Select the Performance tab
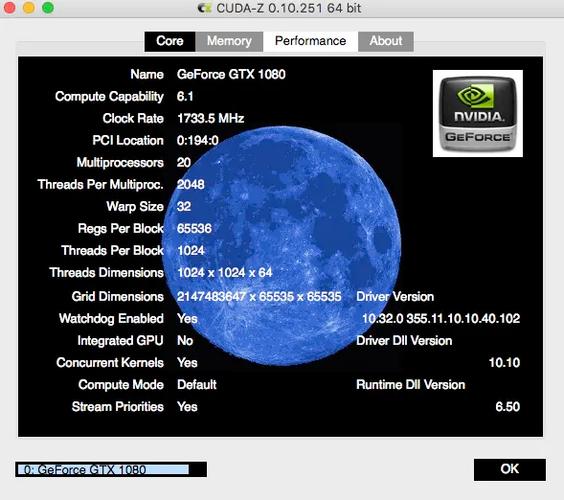This screenshot has height=500, width=564. 310,41
